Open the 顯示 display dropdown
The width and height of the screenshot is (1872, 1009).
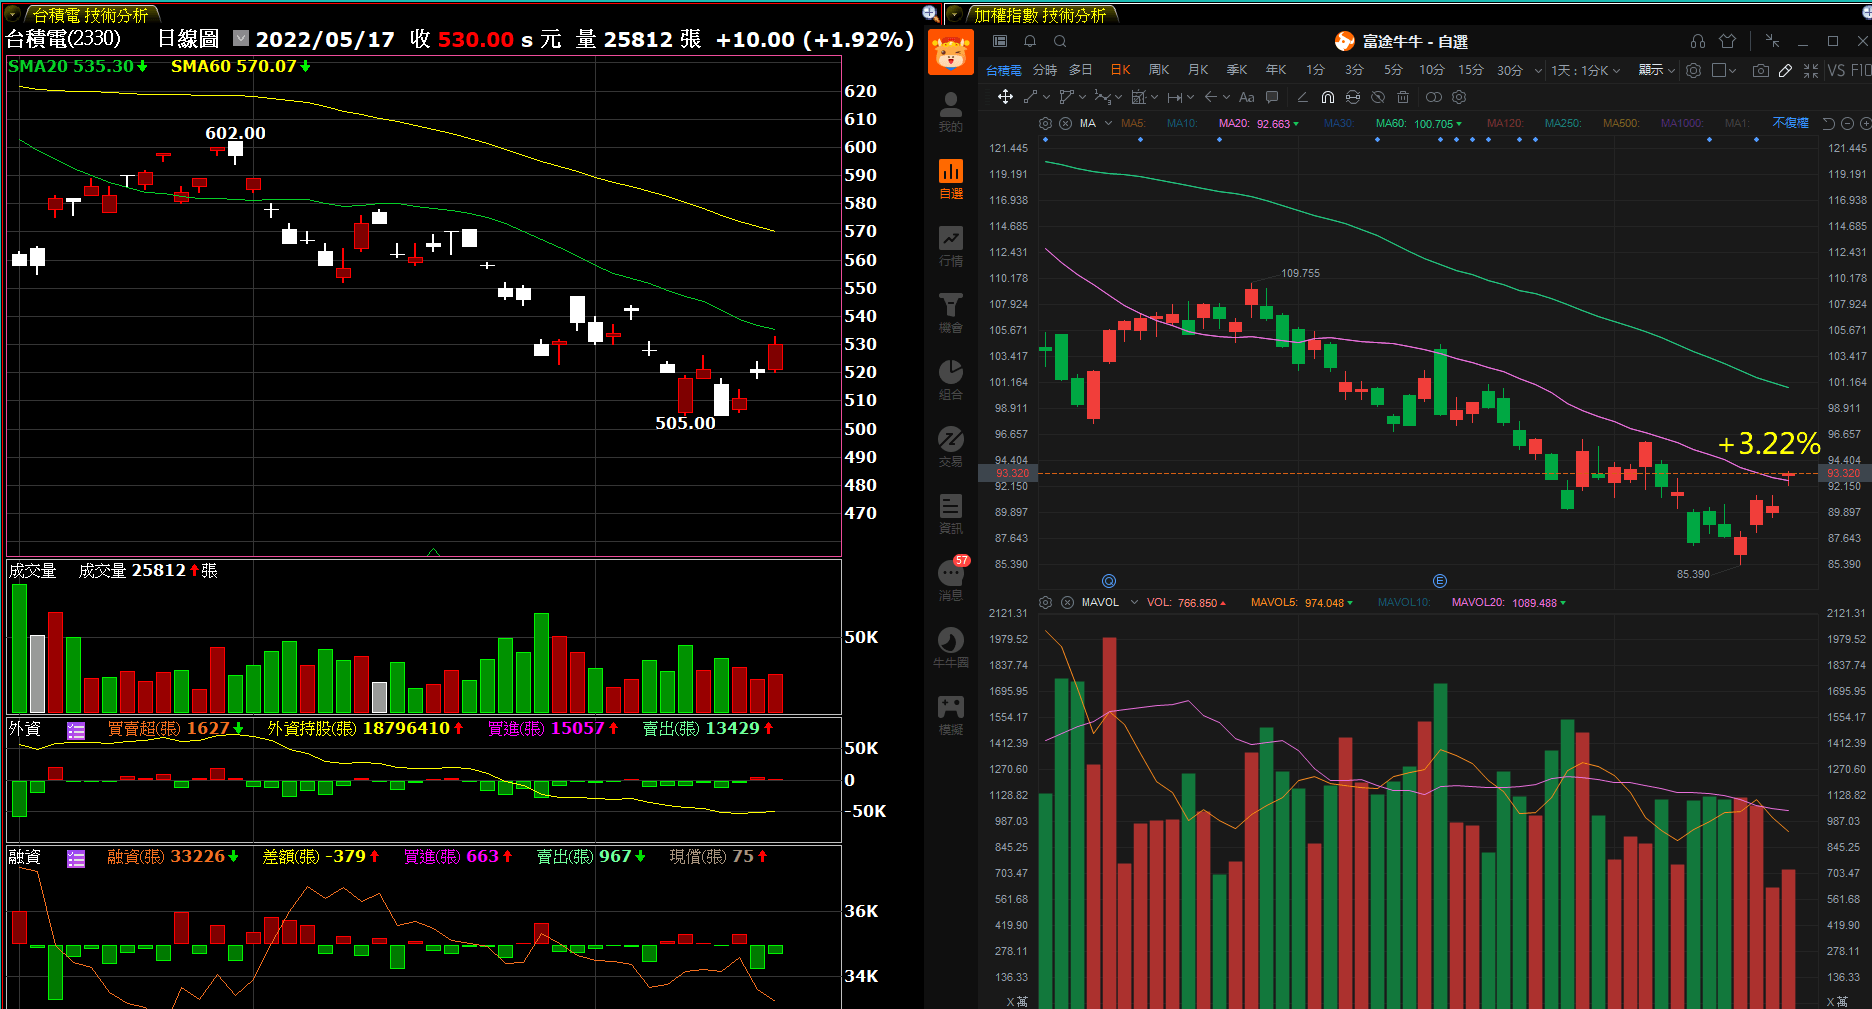pyautogui.click(x=1656, y=70)
